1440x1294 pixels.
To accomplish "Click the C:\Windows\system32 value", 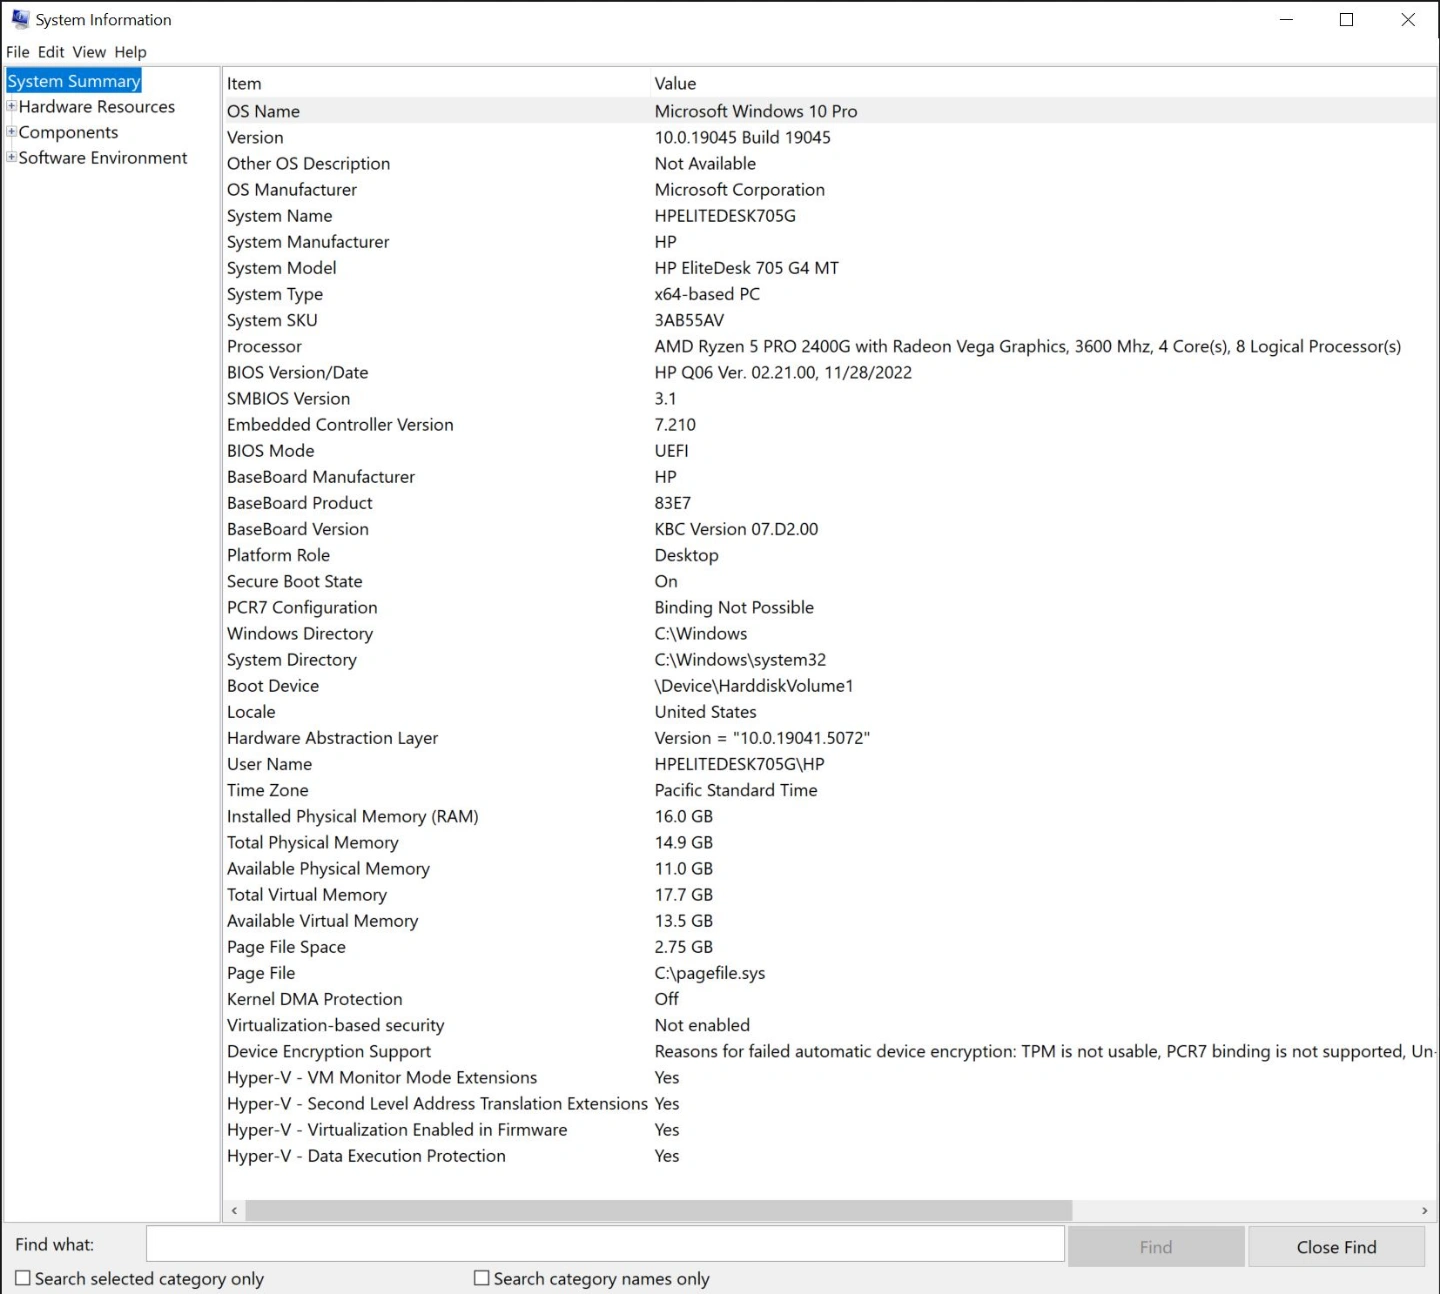I will point(740,659).
